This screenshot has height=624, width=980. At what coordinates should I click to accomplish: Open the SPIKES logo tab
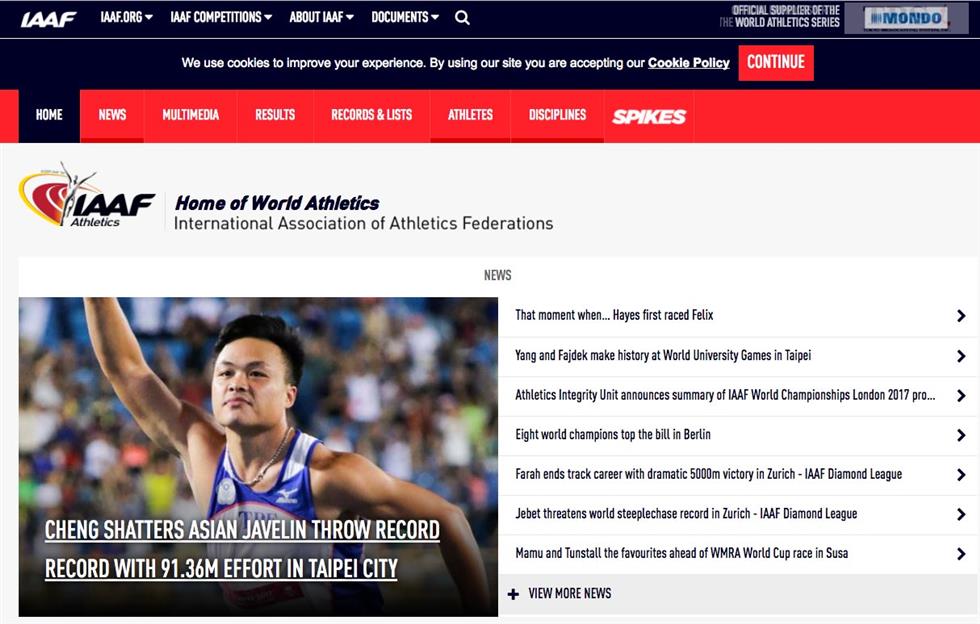point(649,116)
